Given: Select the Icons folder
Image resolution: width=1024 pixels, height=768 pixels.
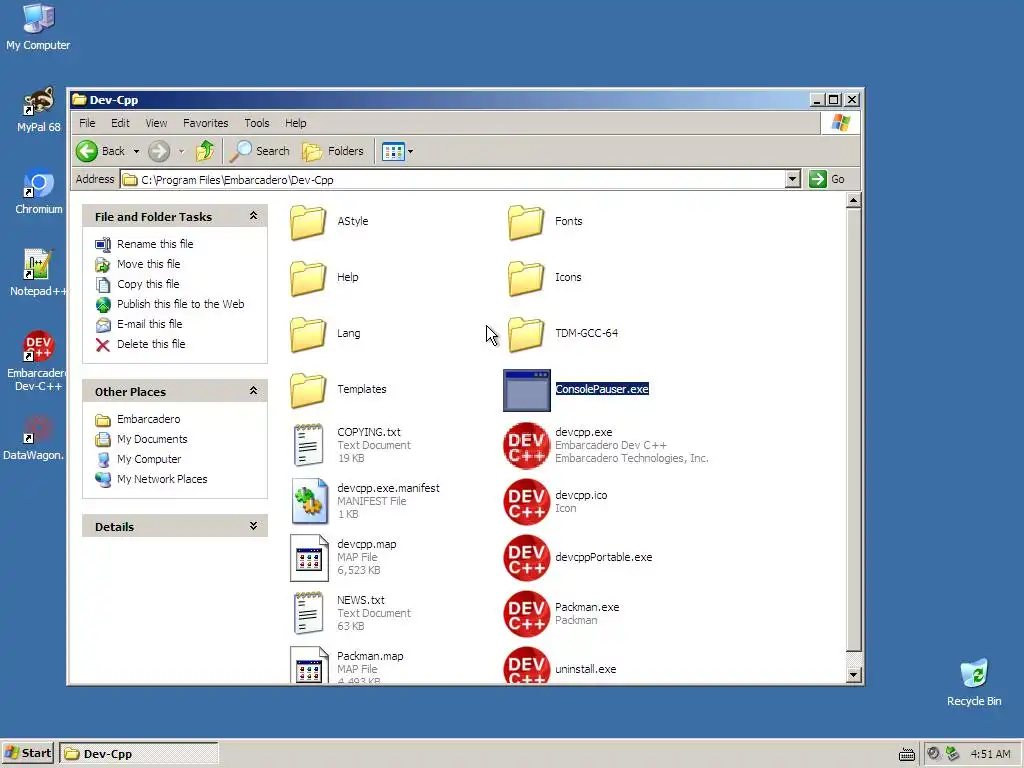Looking at the screenshot, I should pyautogui.click(x=526, y=278).
